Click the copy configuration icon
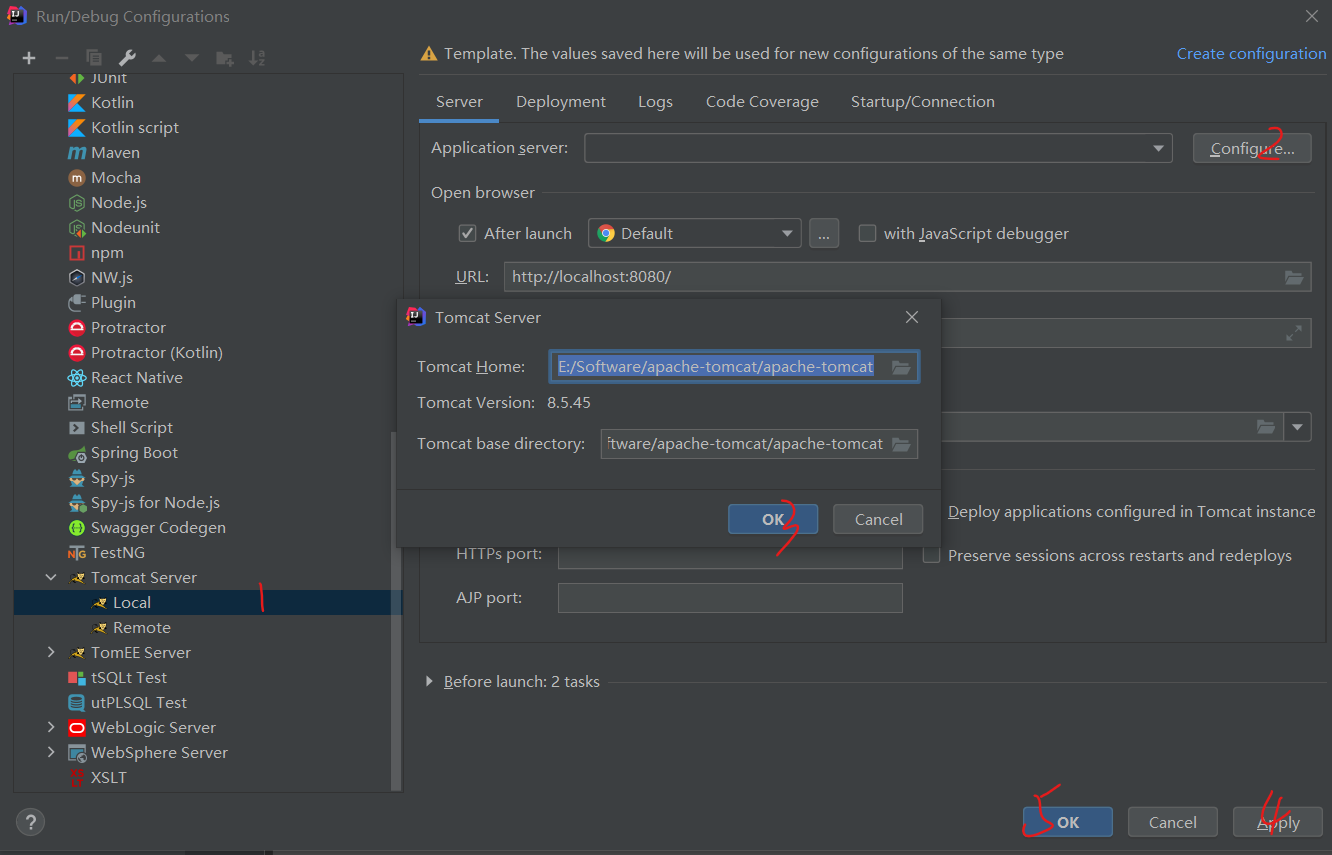 (94, 58)
